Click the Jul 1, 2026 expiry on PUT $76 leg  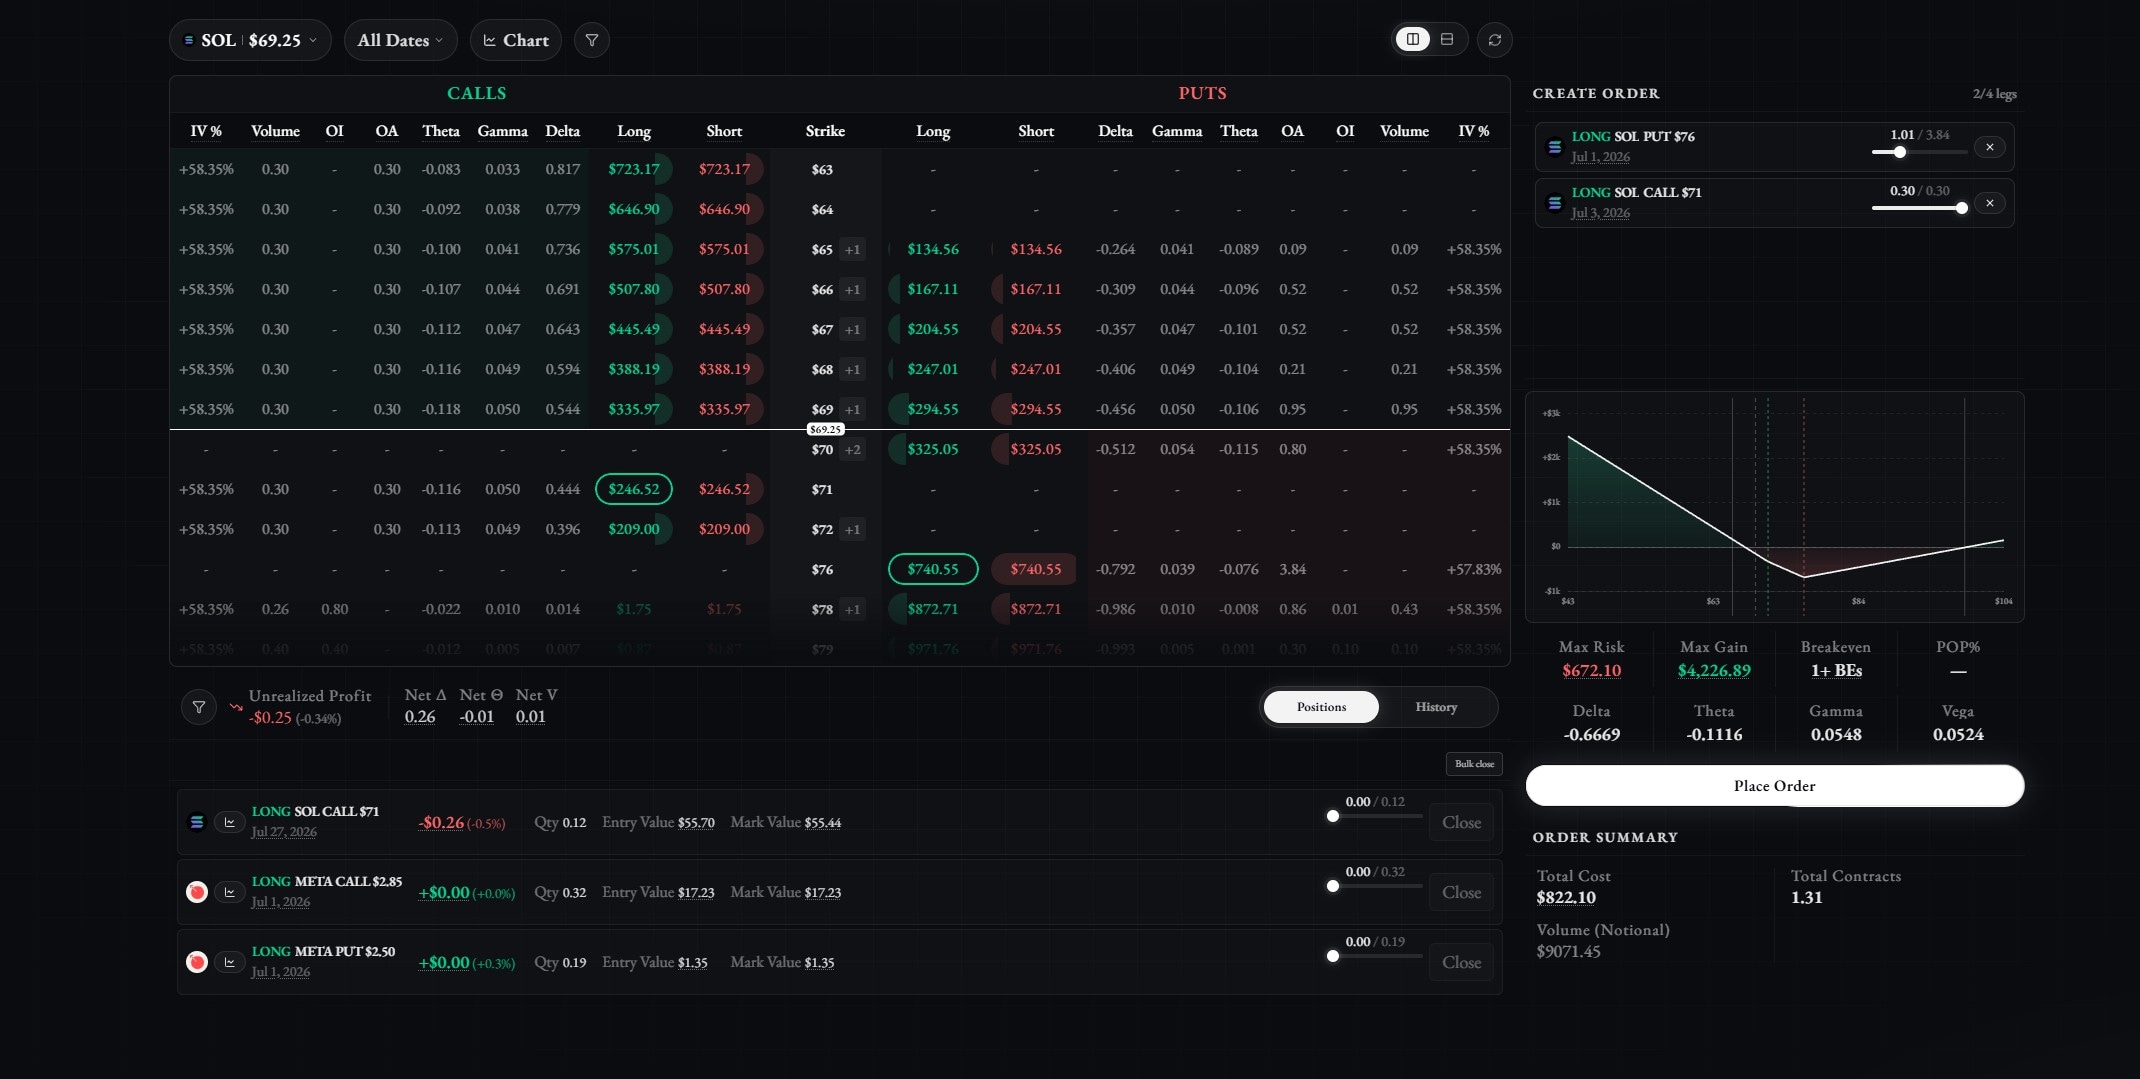coord(1600,157)
